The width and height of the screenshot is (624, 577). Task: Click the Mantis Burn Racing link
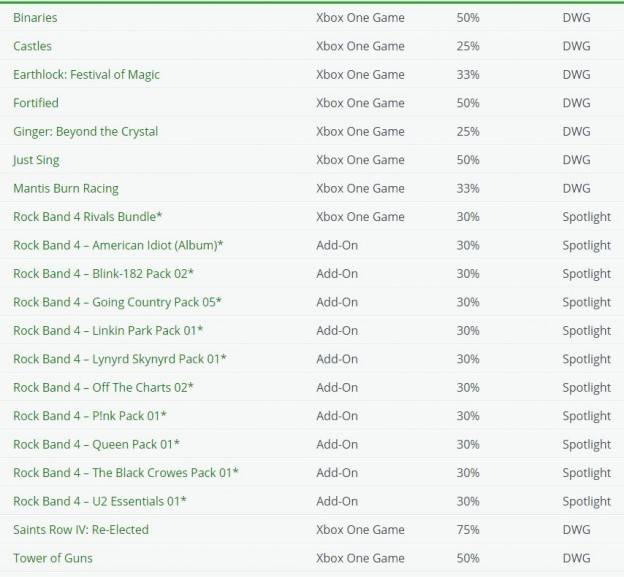(66, 188)
